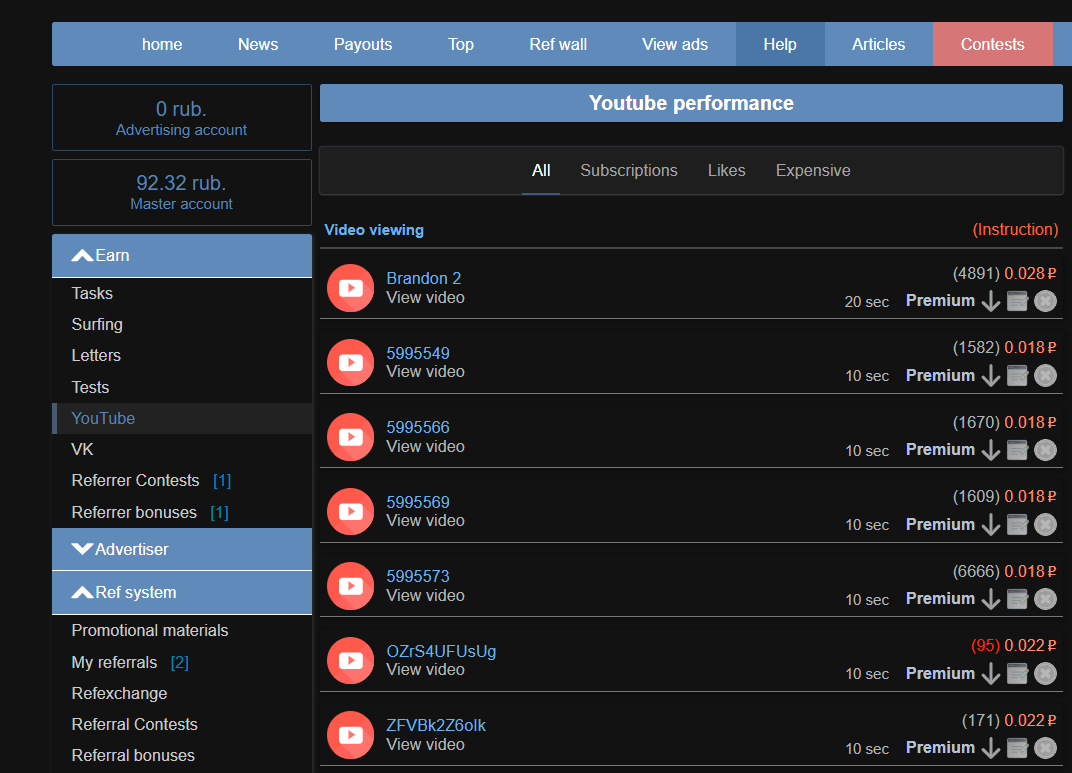Image resolution: width=1072 pixels, height=773 pixels.
Task: Open the Ref wall menu item
Action: pyautogui.click(x=558, y=44)
